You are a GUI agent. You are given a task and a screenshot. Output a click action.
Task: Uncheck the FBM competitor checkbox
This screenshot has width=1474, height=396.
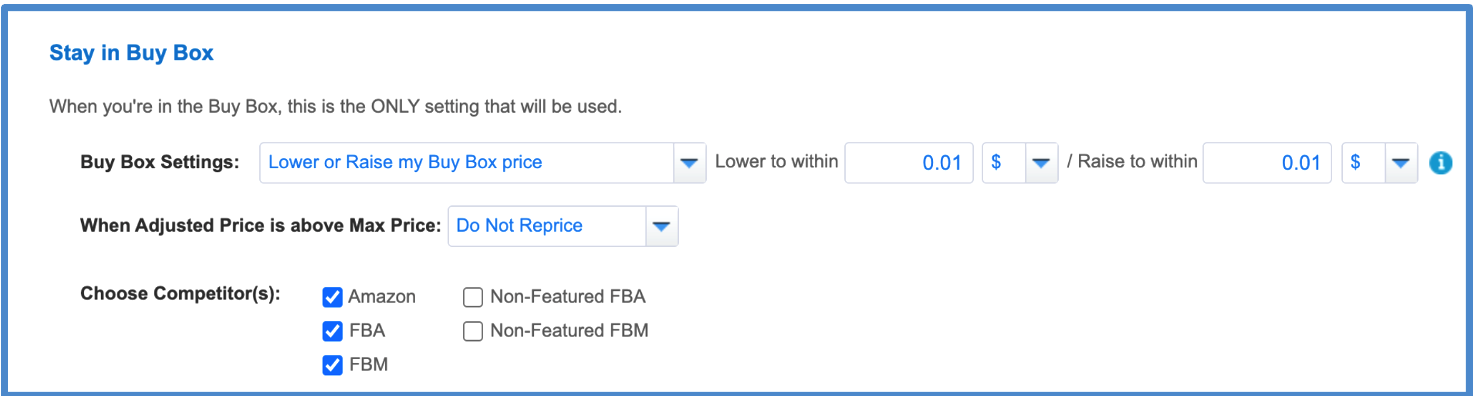[333, 365]
